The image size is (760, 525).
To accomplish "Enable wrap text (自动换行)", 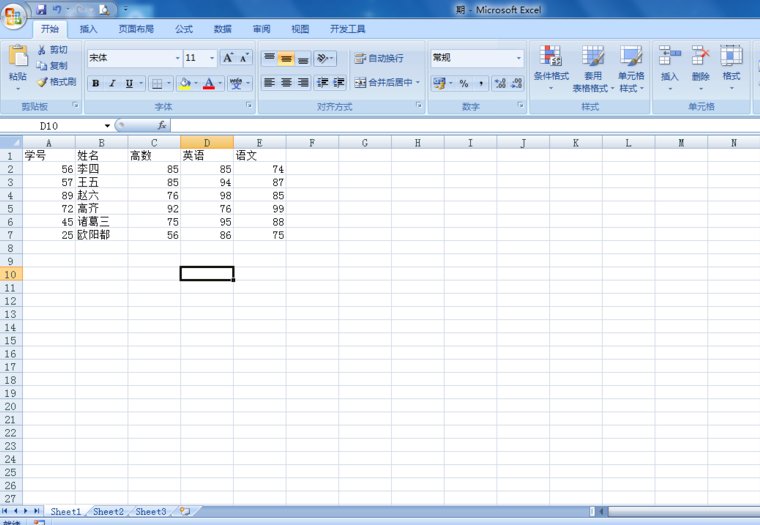I will click(x=379, y=59).
